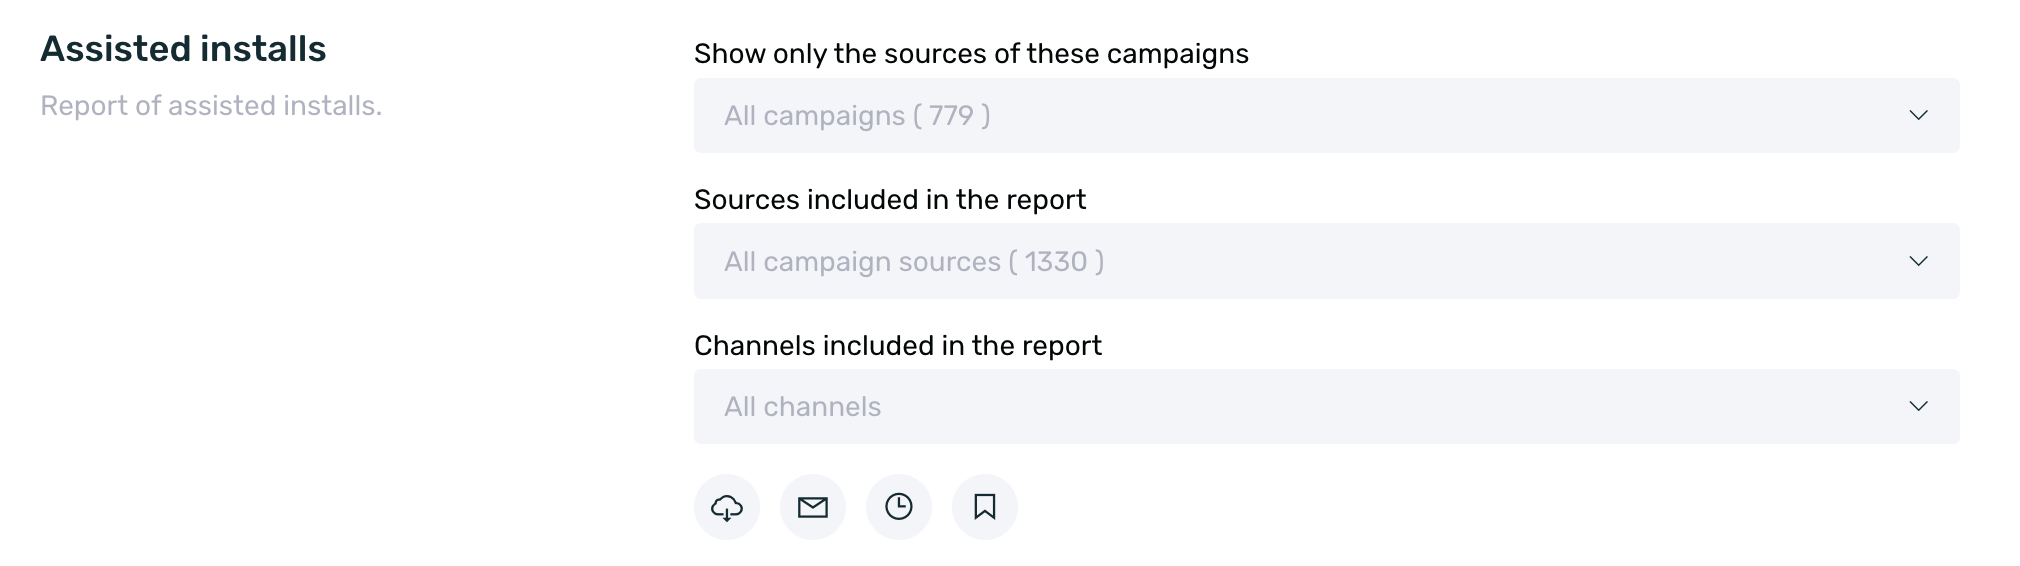
Task: Select the Assisted installs heading
Action: pos(183,49)
